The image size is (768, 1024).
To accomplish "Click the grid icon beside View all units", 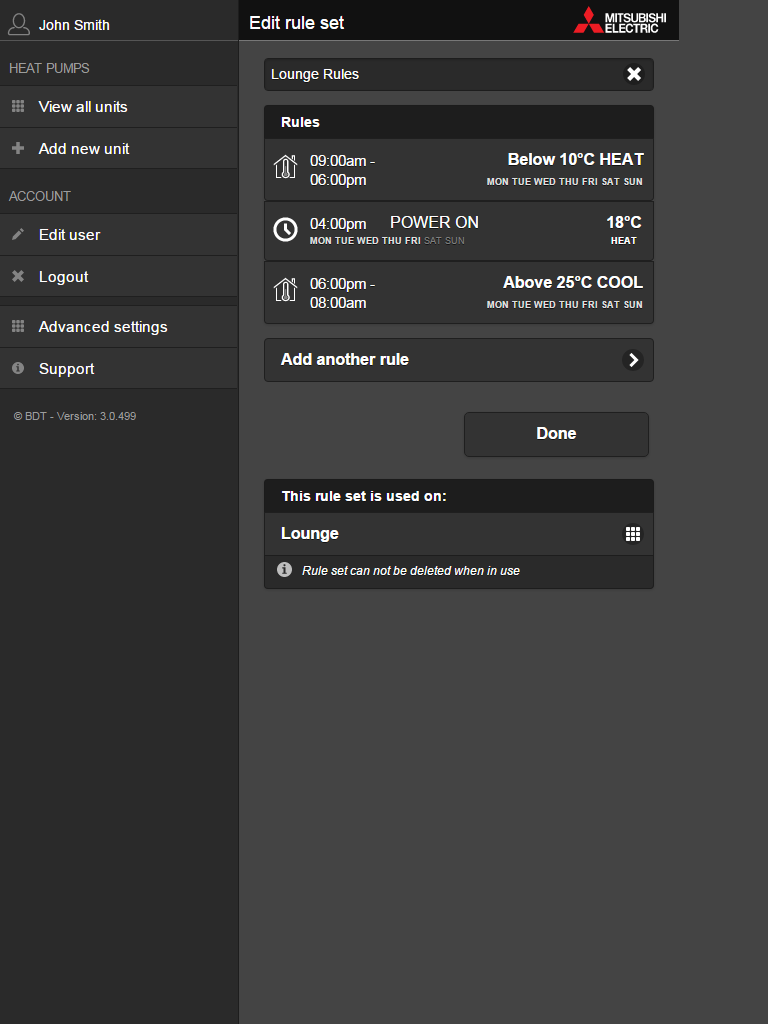I will click(x=18, y=106).
